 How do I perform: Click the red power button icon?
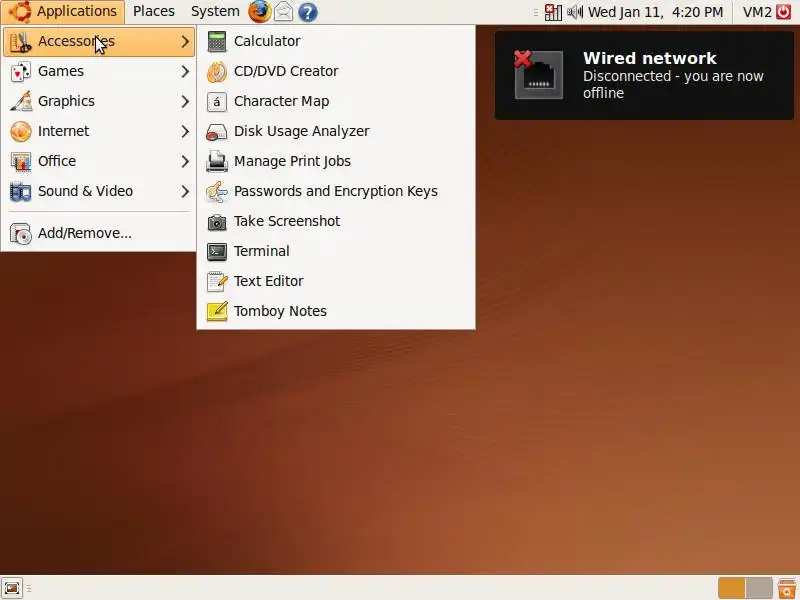784,12
